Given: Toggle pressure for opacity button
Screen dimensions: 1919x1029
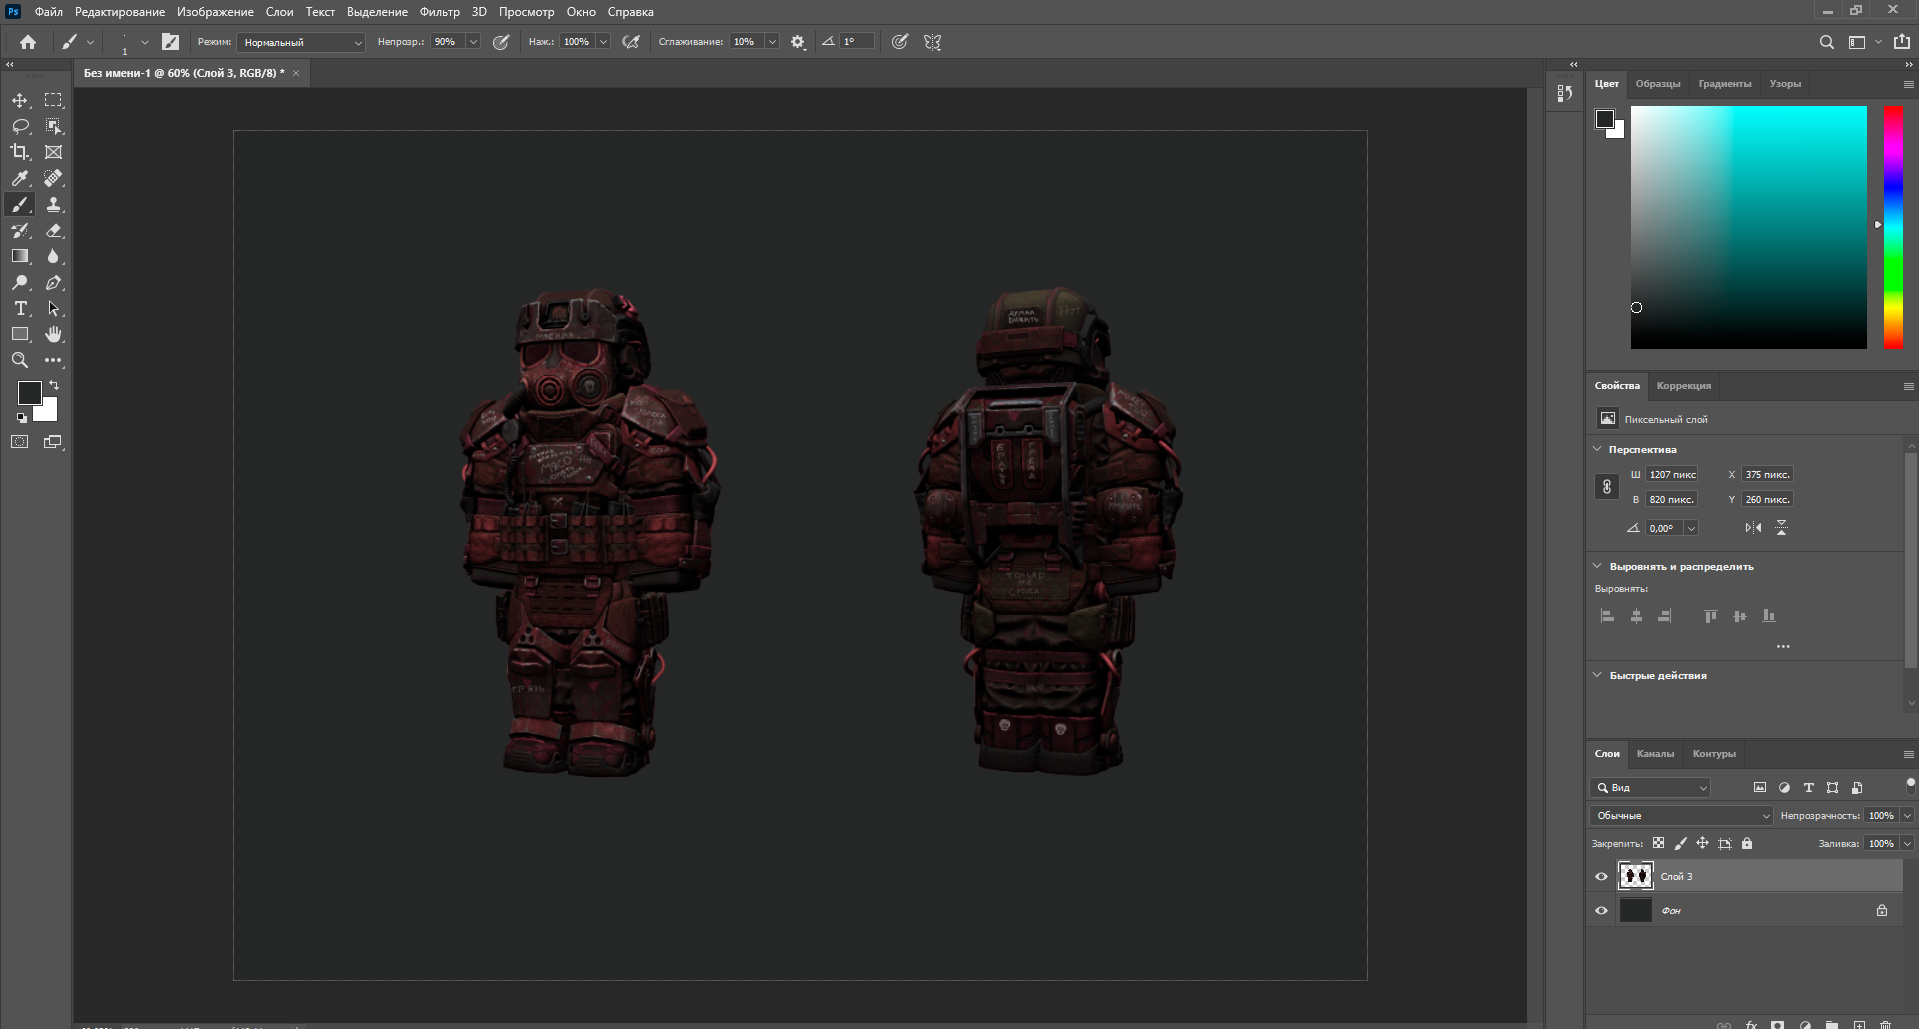Looking at the screenshot, I should (501, 42).
